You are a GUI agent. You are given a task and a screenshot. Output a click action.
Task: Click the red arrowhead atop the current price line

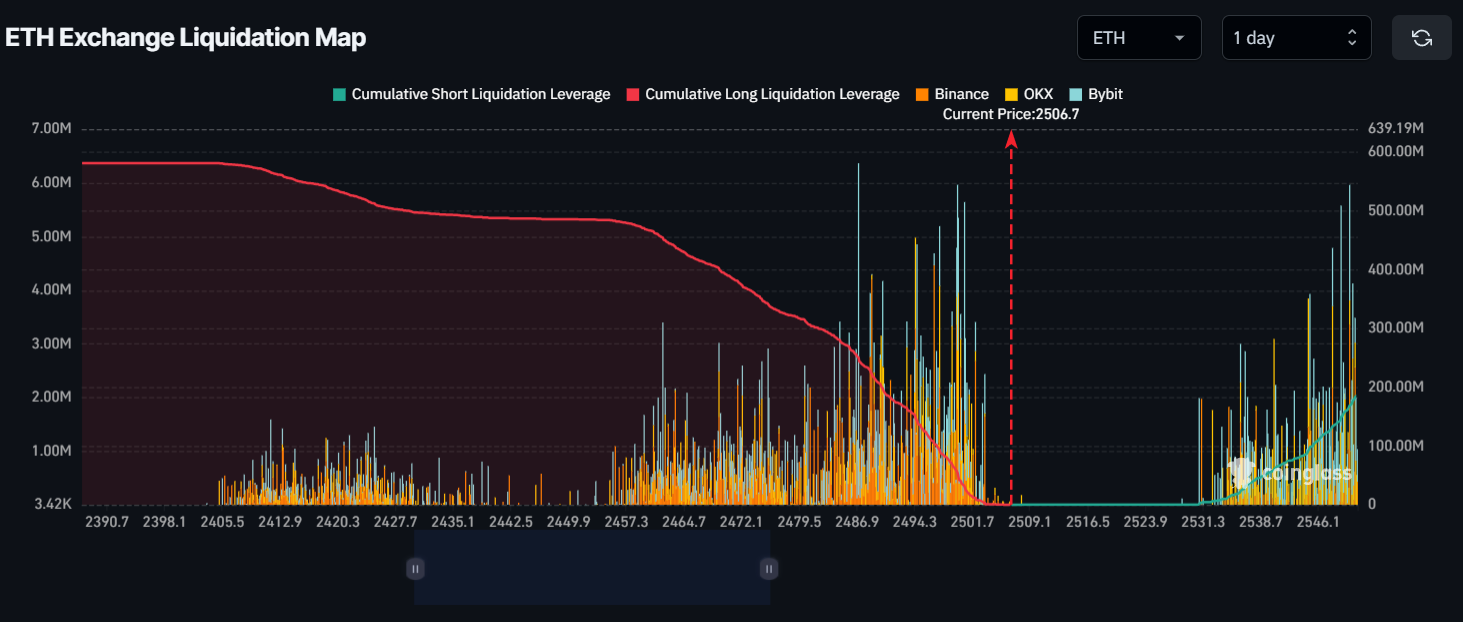[1011, 139]
